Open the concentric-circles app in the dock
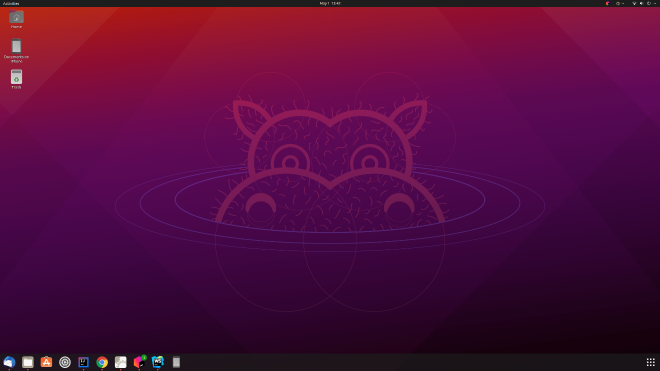The height and width of the screenshot is (371, 660). pyautogui.click(x=65, y=362)
